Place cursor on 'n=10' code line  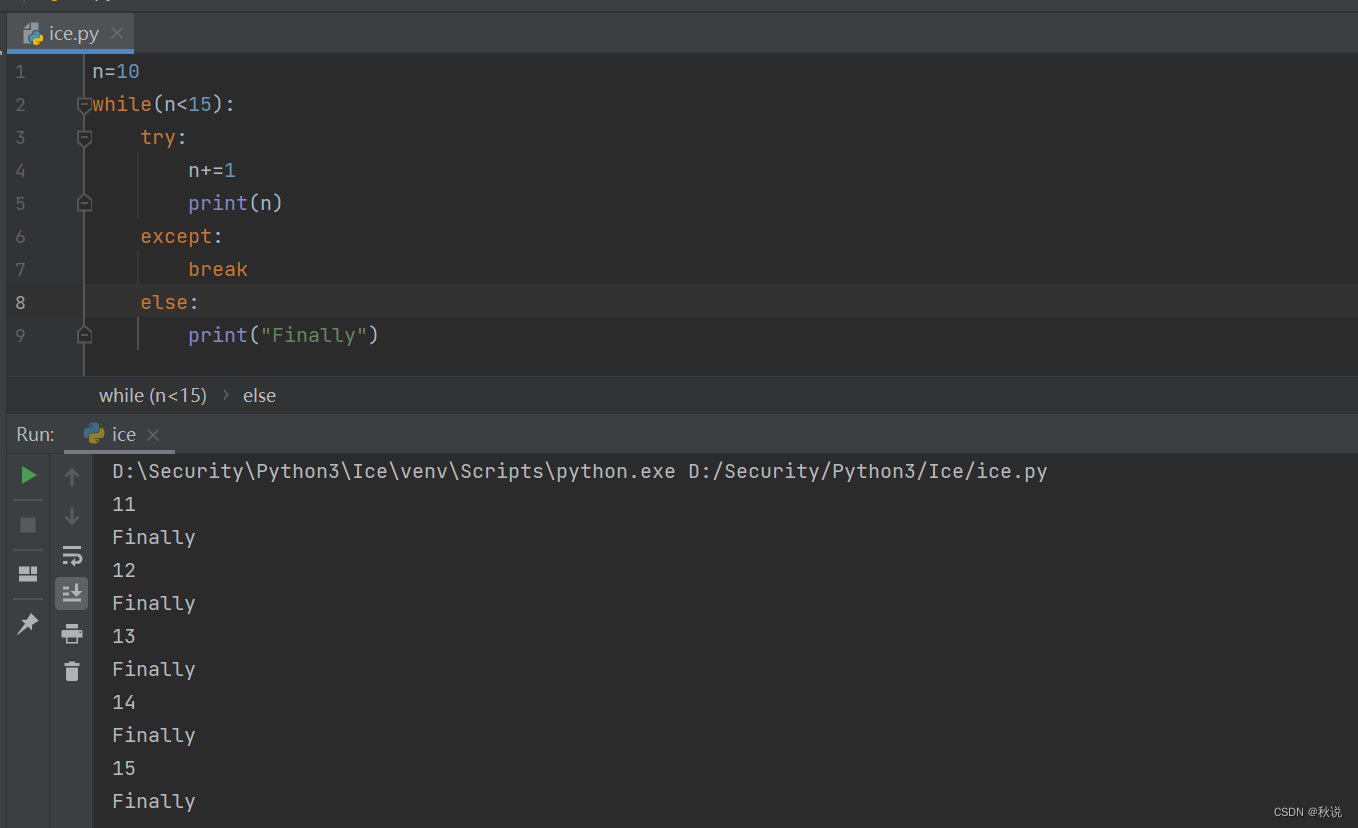(x=116, y=72)
